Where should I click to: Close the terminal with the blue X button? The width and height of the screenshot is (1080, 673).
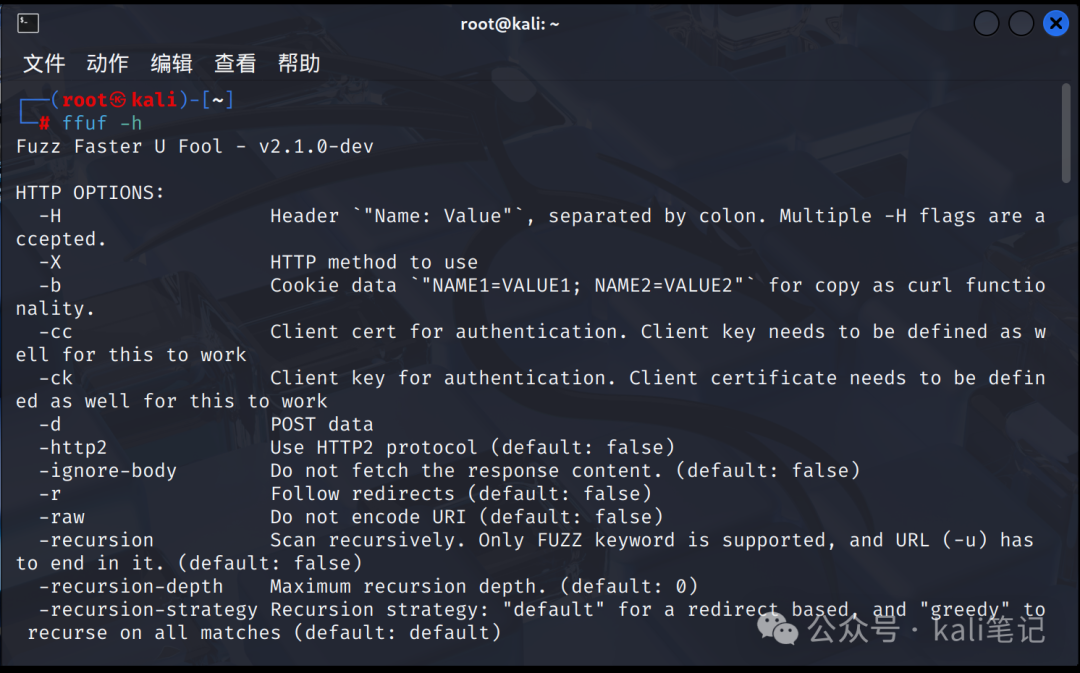tap(1055, 23)
